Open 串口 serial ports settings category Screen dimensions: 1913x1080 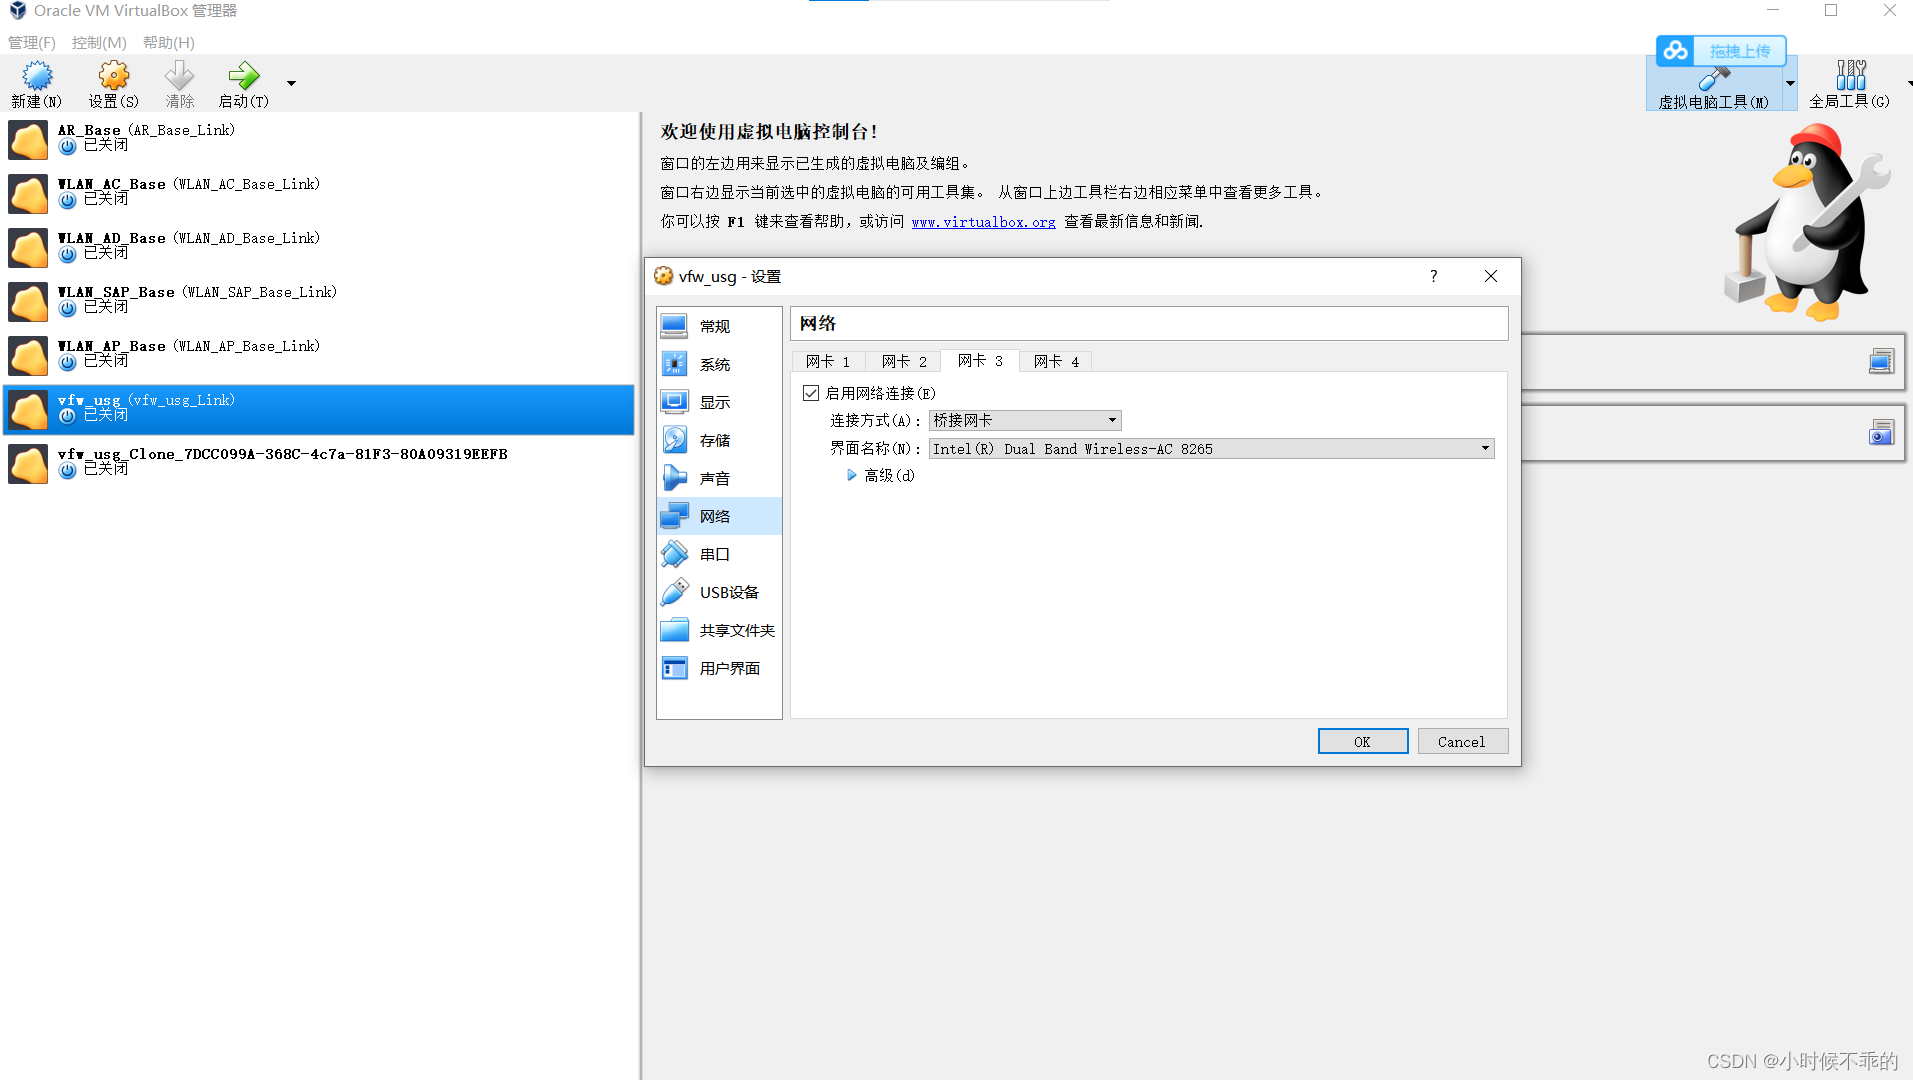(x=719, y=554)
